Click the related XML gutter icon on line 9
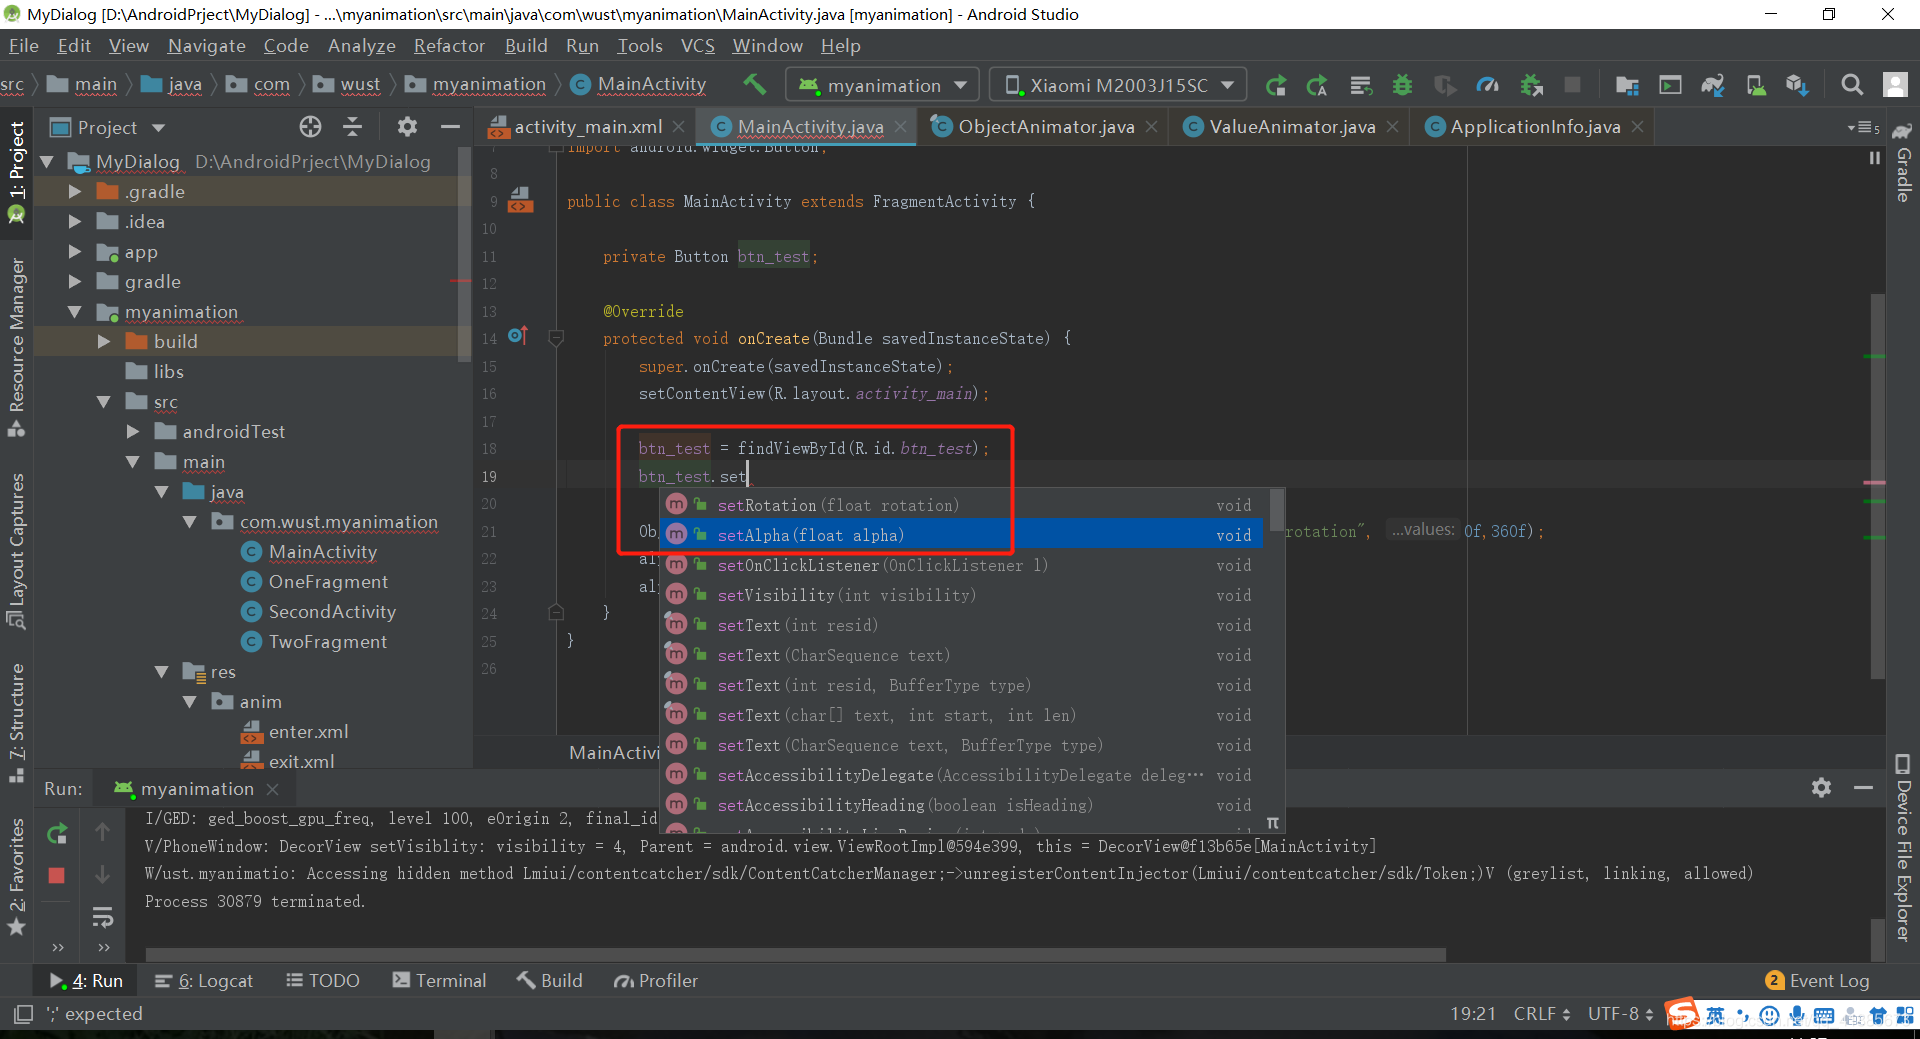This screenshot has width=1920, height=1039. [x=520, y=200]
